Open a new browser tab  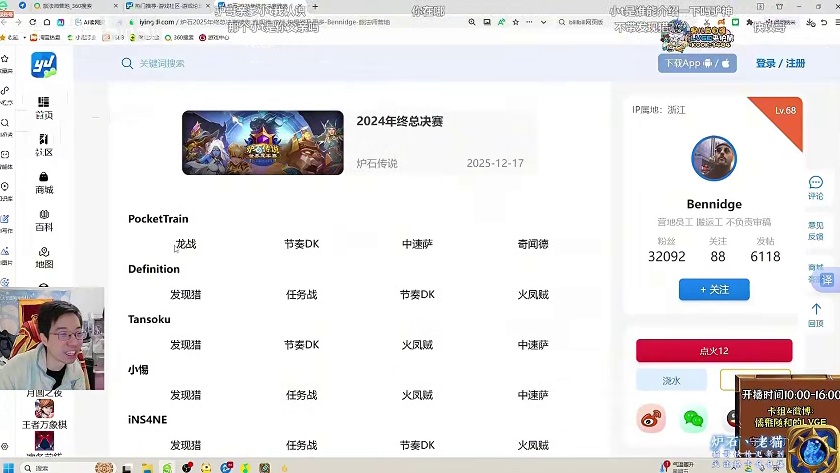[x=315, y=6]
